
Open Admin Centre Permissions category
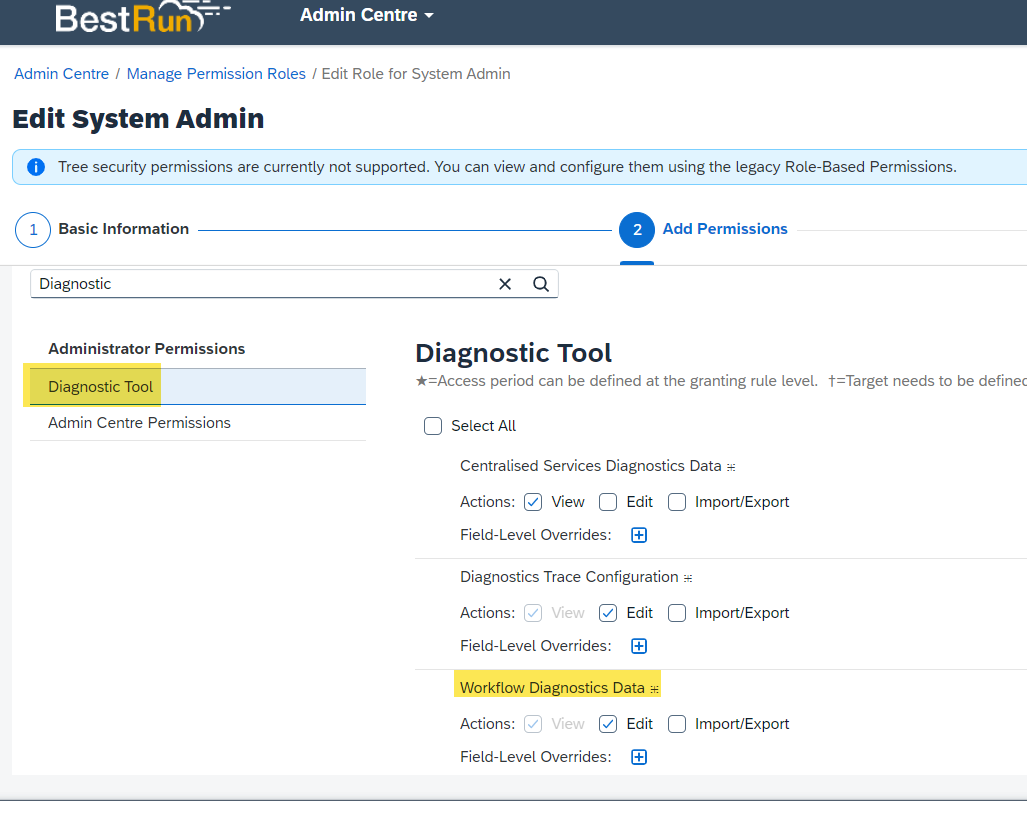coord(198,423)
